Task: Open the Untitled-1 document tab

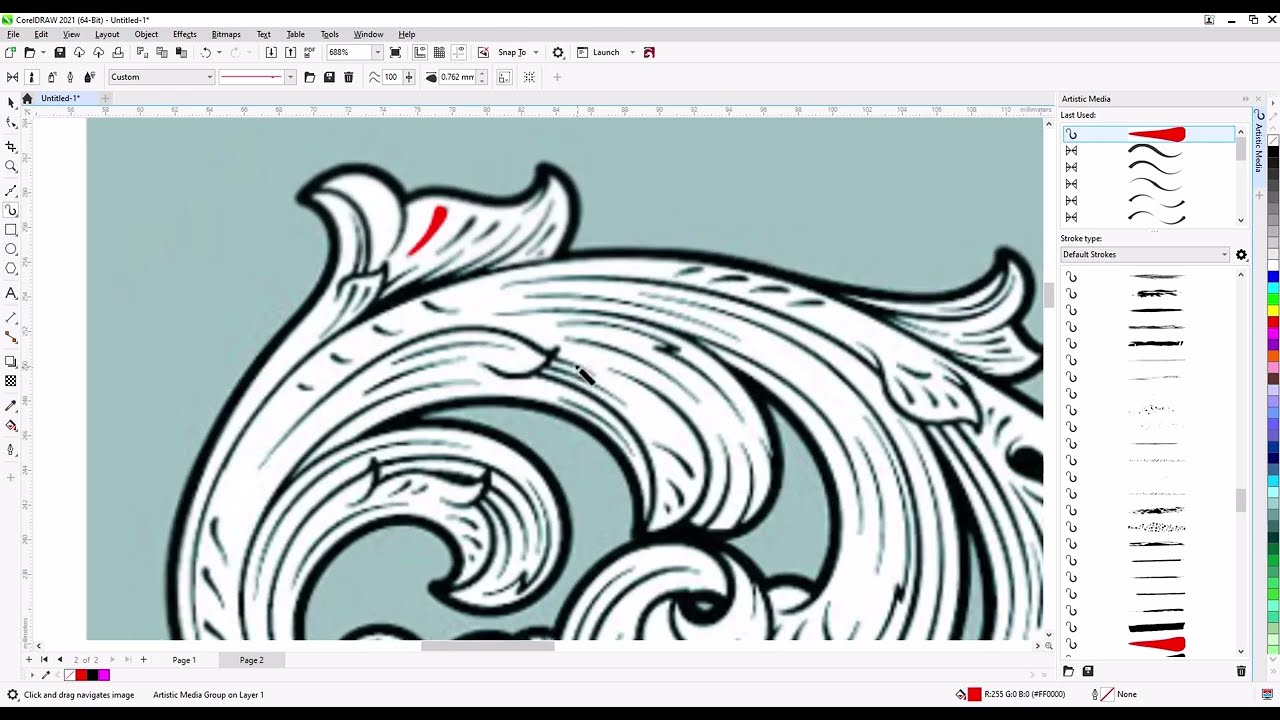Action: point(60,98)
